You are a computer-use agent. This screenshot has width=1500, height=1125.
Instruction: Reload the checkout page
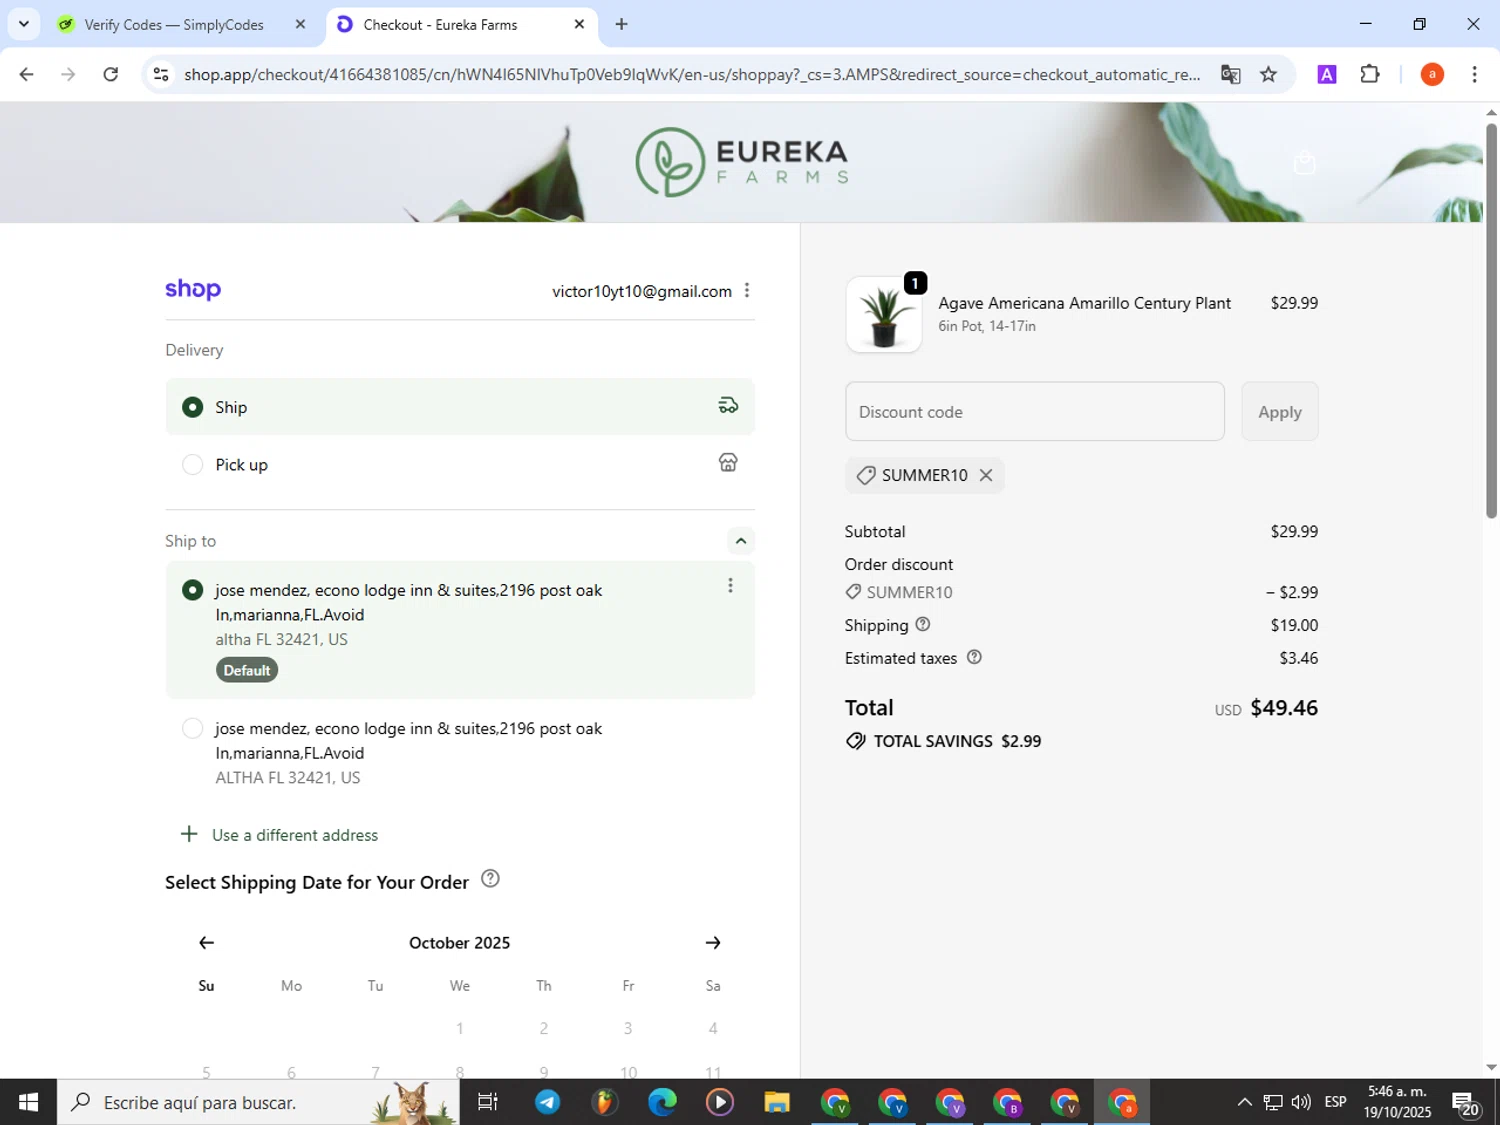[x=111, y=74]
